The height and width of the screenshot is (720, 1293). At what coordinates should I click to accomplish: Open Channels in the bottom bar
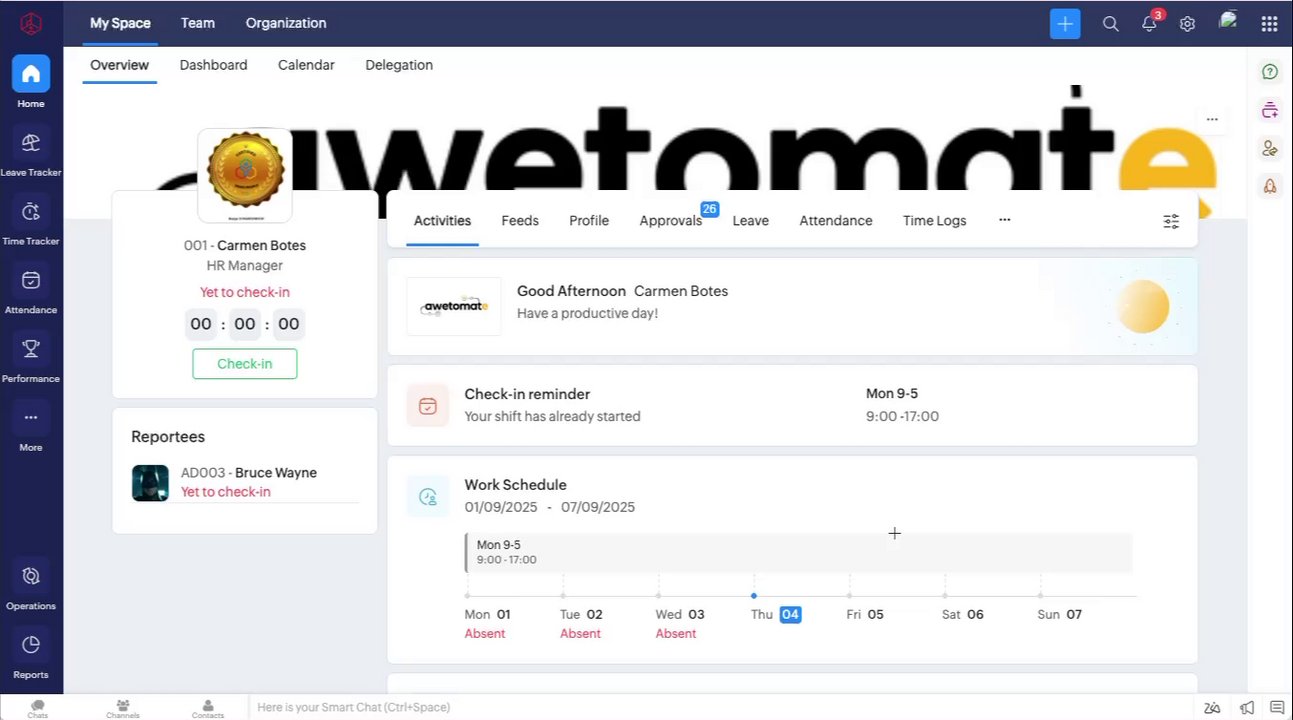pos(123,709)
